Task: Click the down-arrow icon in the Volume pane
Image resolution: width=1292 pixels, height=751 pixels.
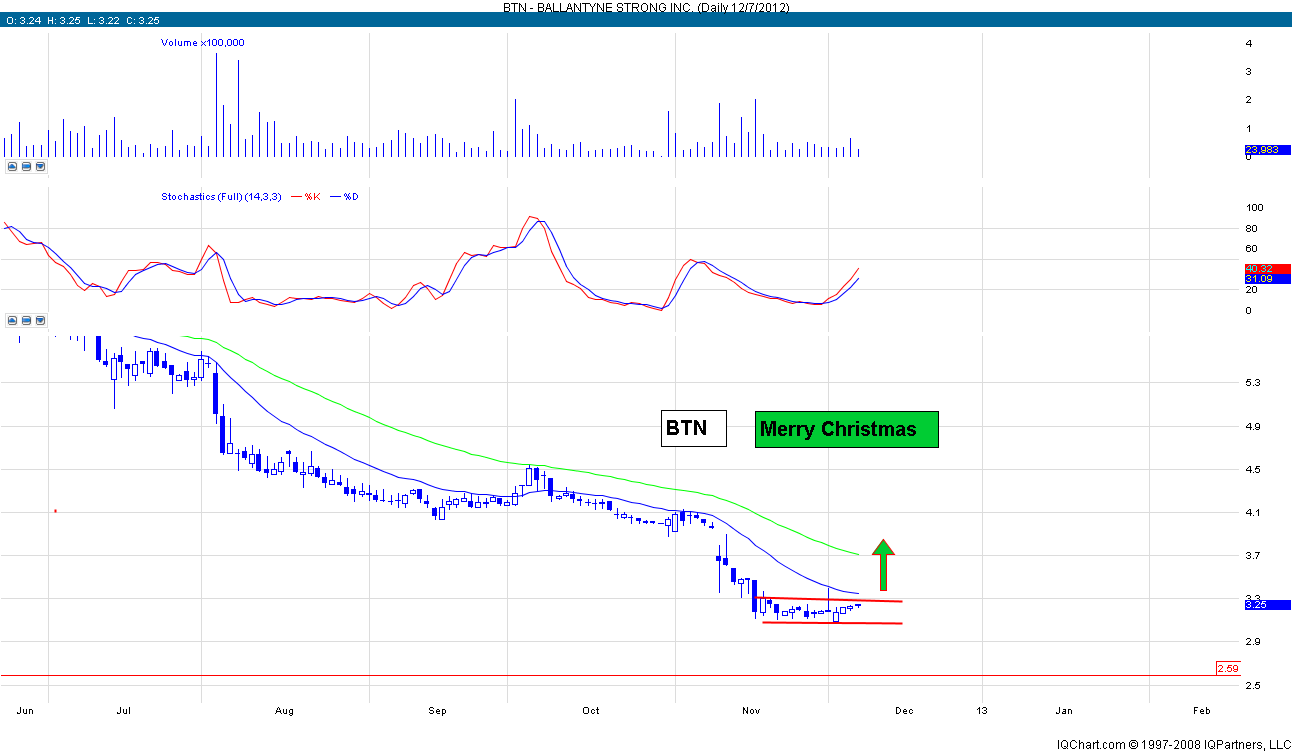Action: pyautogui.click(x=41, y=167)
